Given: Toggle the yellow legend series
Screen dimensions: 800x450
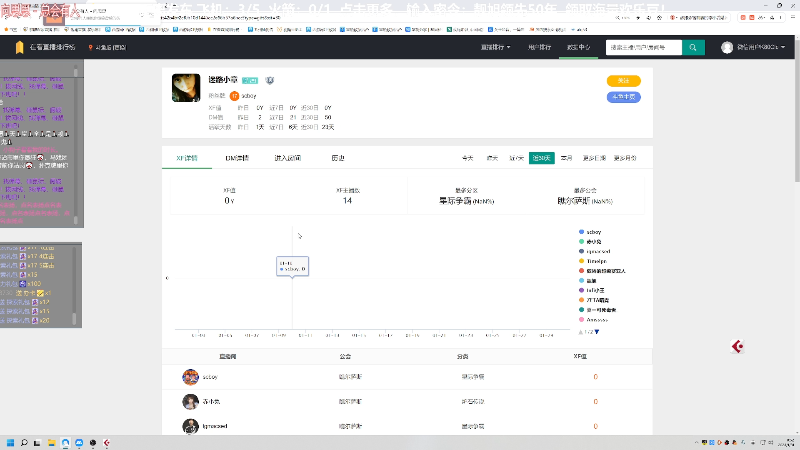Looking at the screenshot, I should tap(593, 261).
